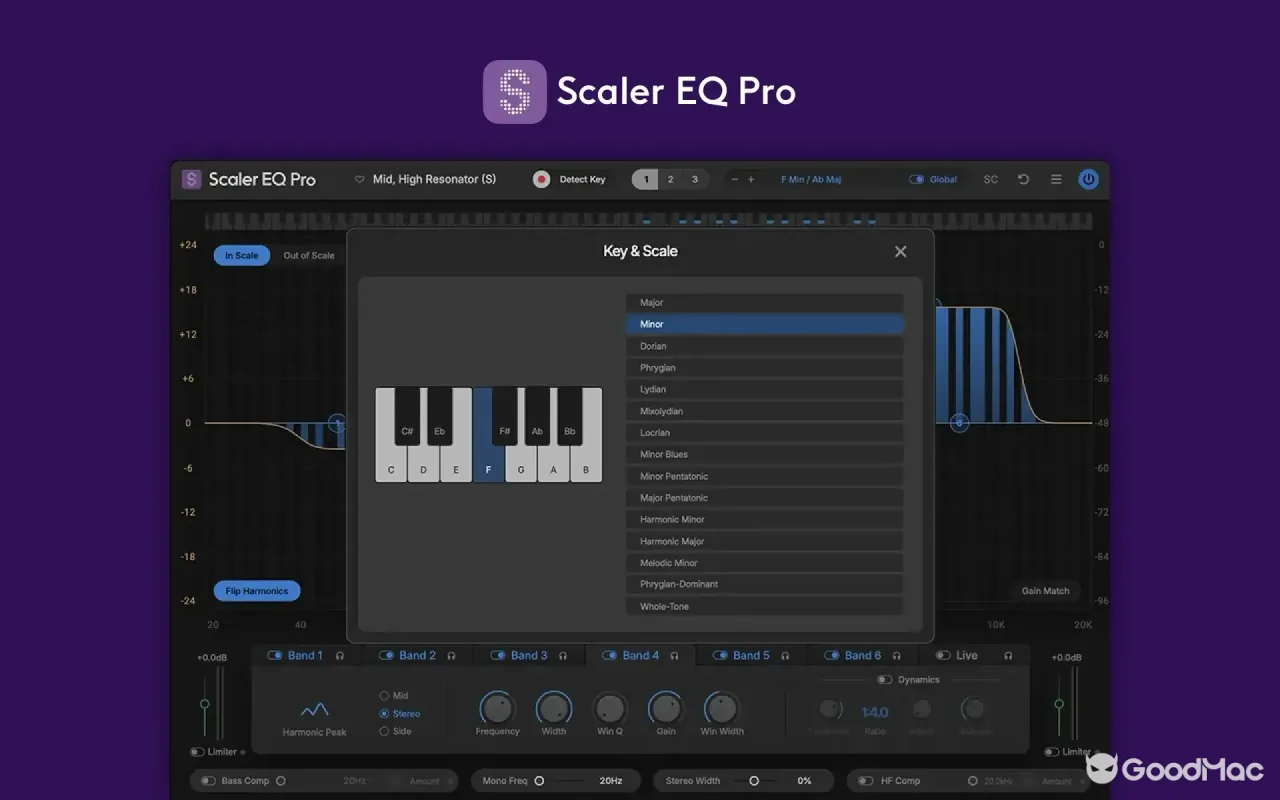
Task: Click the Frequency knob
Action: click(497, 709)
